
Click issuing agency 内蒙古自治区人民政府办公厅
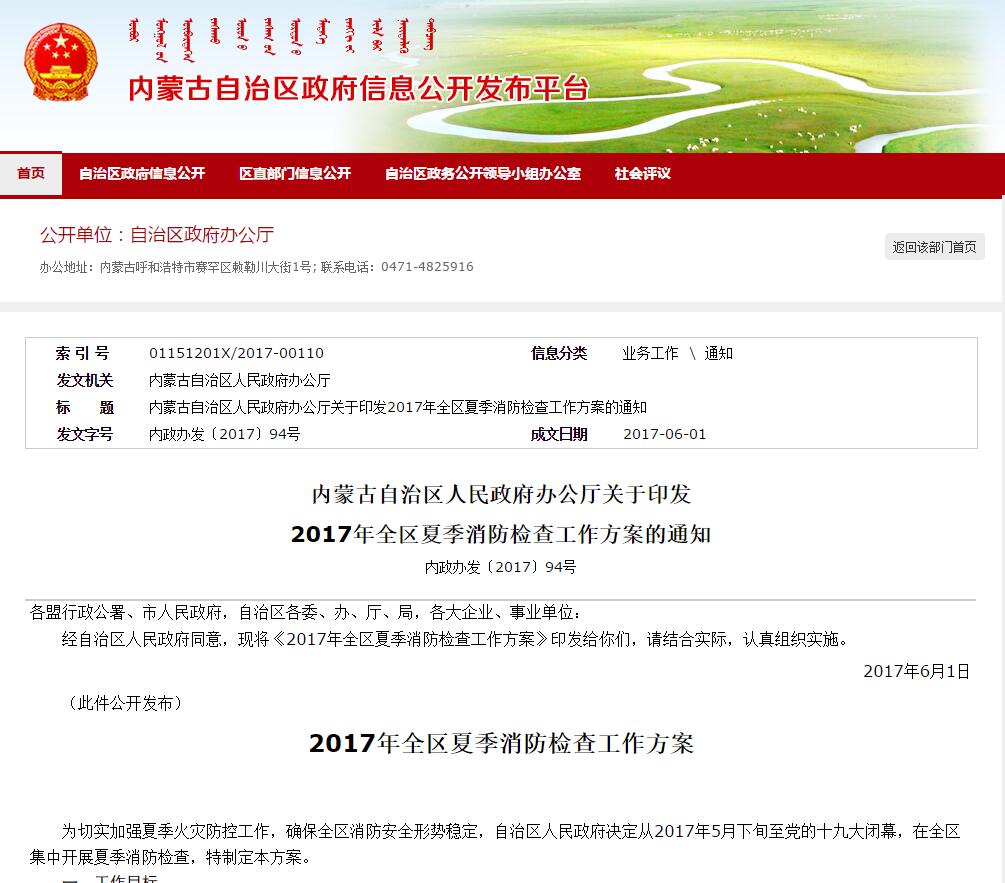240,380
